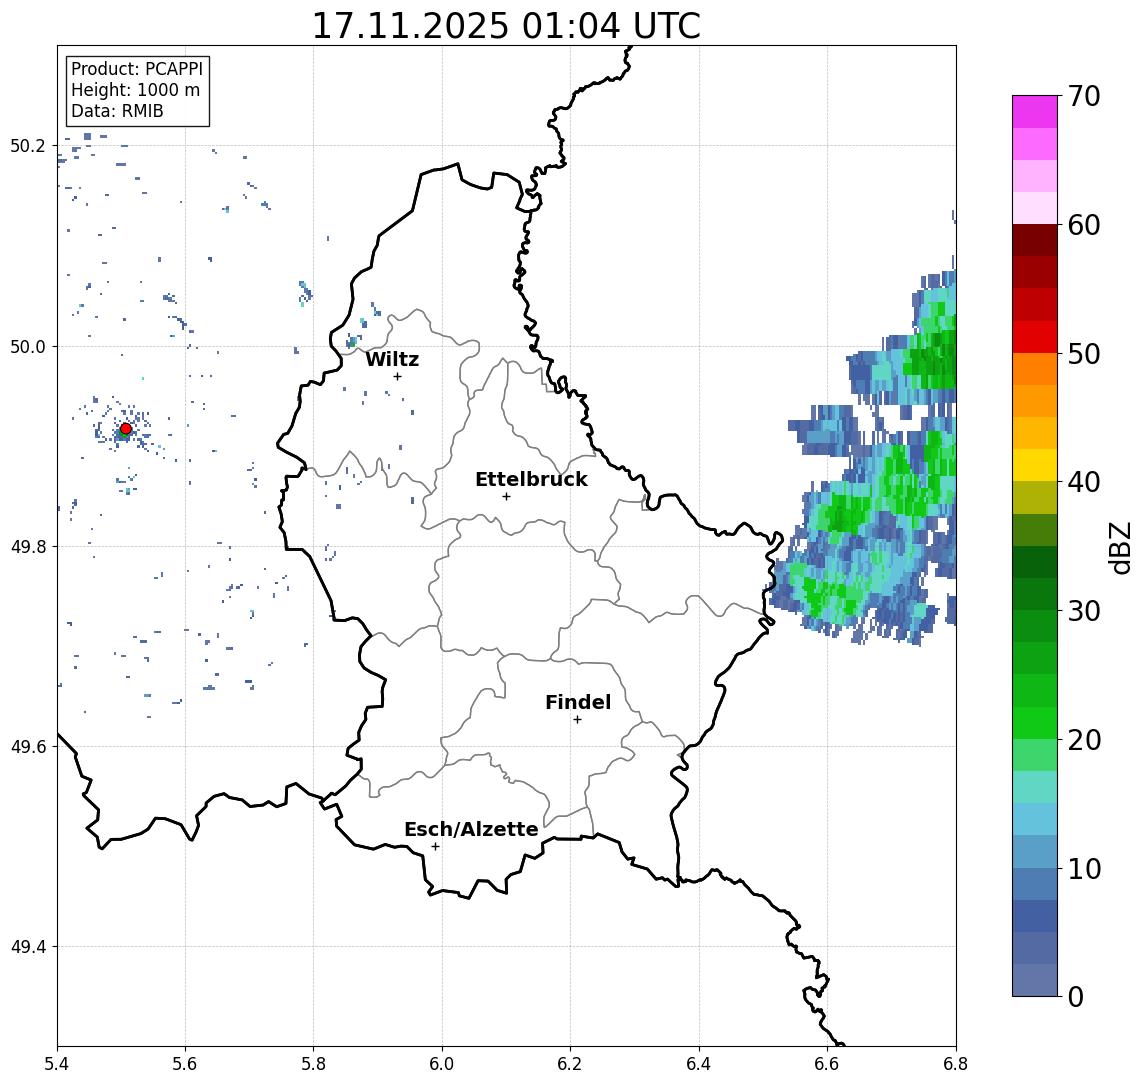Click the Ettelbruck station label
1145x1084 pixels.
(531, 479)
